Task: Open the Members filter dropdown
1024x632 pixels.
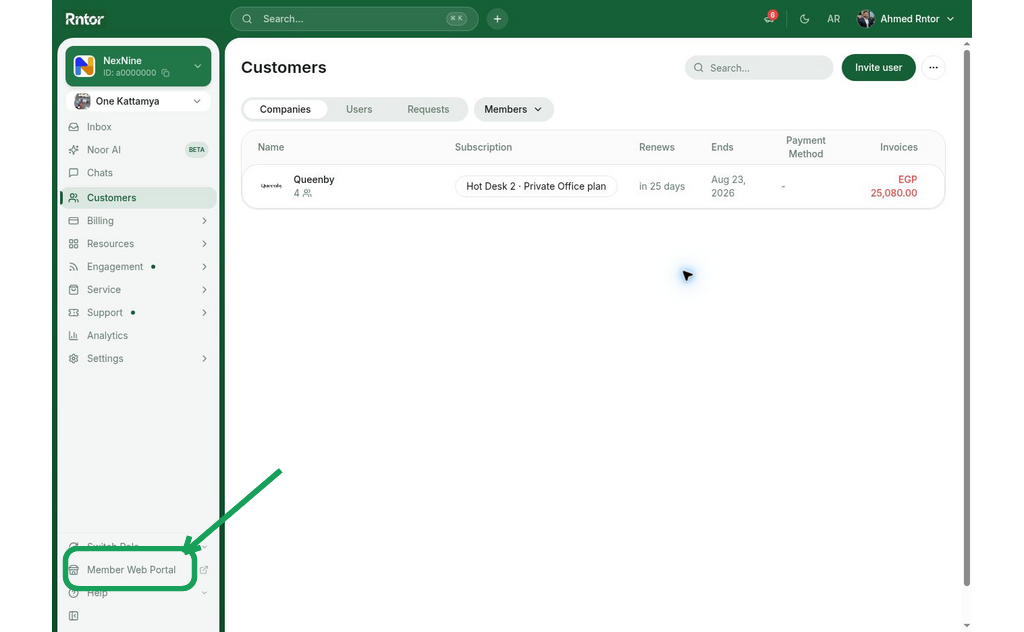Action: pyautogui.click(x=513, y=109)
